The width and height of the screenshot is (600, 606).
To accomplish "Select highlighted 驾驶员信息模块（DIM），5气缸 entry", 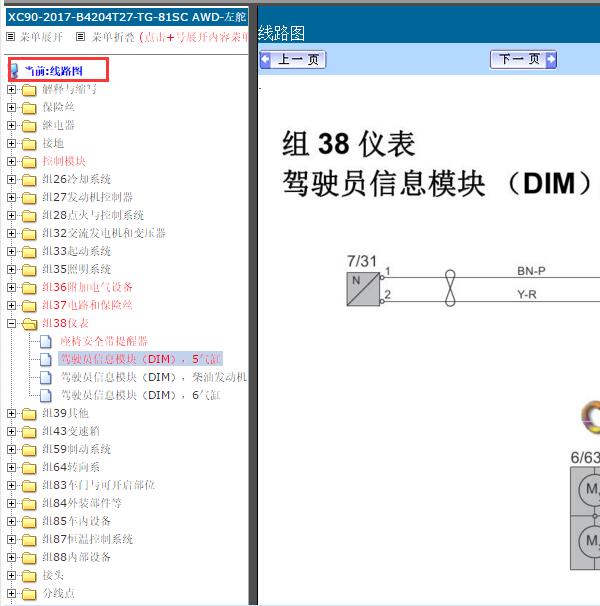I will pos(140,359).
